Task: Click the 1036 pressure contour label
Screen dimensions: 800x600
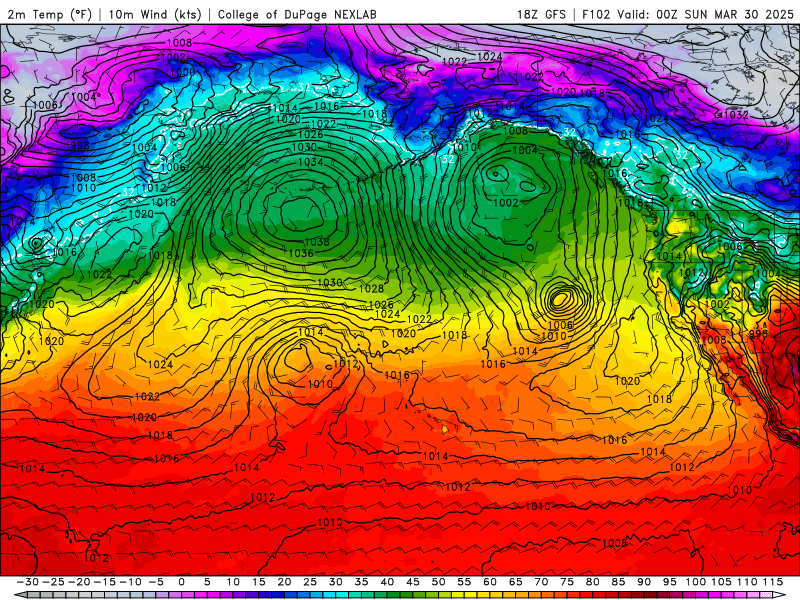Action: pyautogui.click(x=301, y=253)
